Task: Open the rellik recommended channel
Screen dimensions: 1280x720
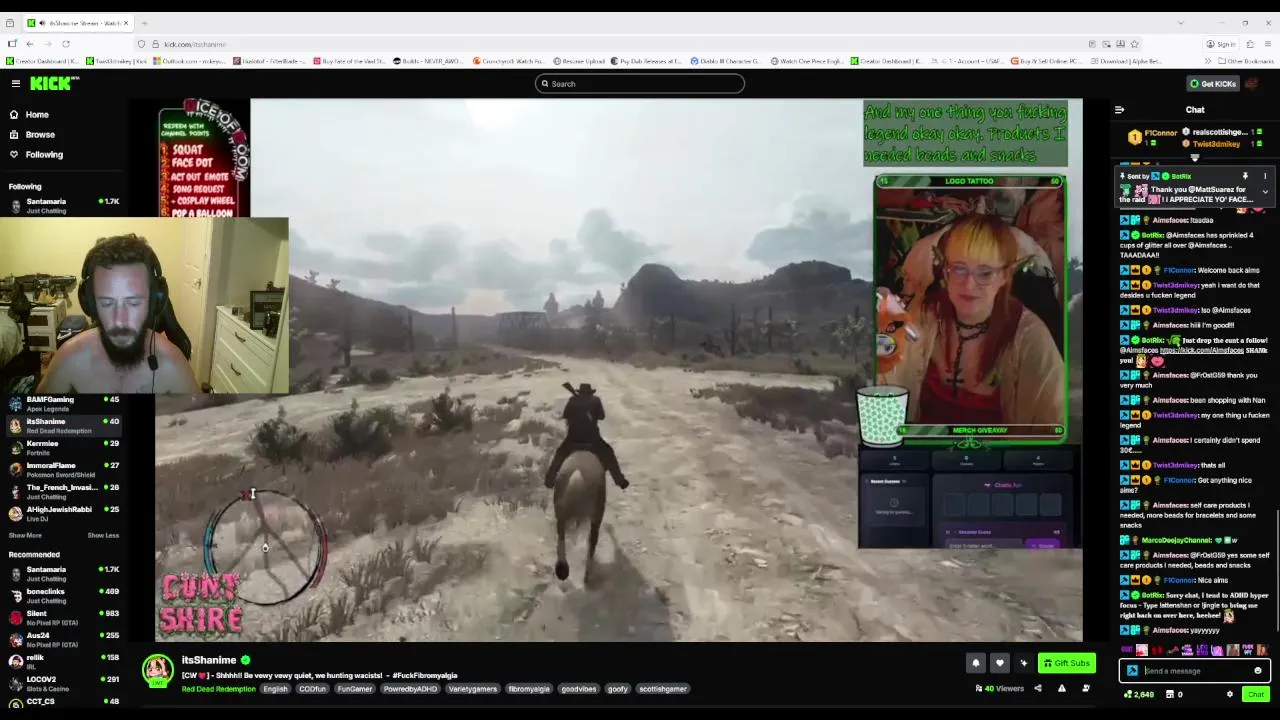Action: 64,662
